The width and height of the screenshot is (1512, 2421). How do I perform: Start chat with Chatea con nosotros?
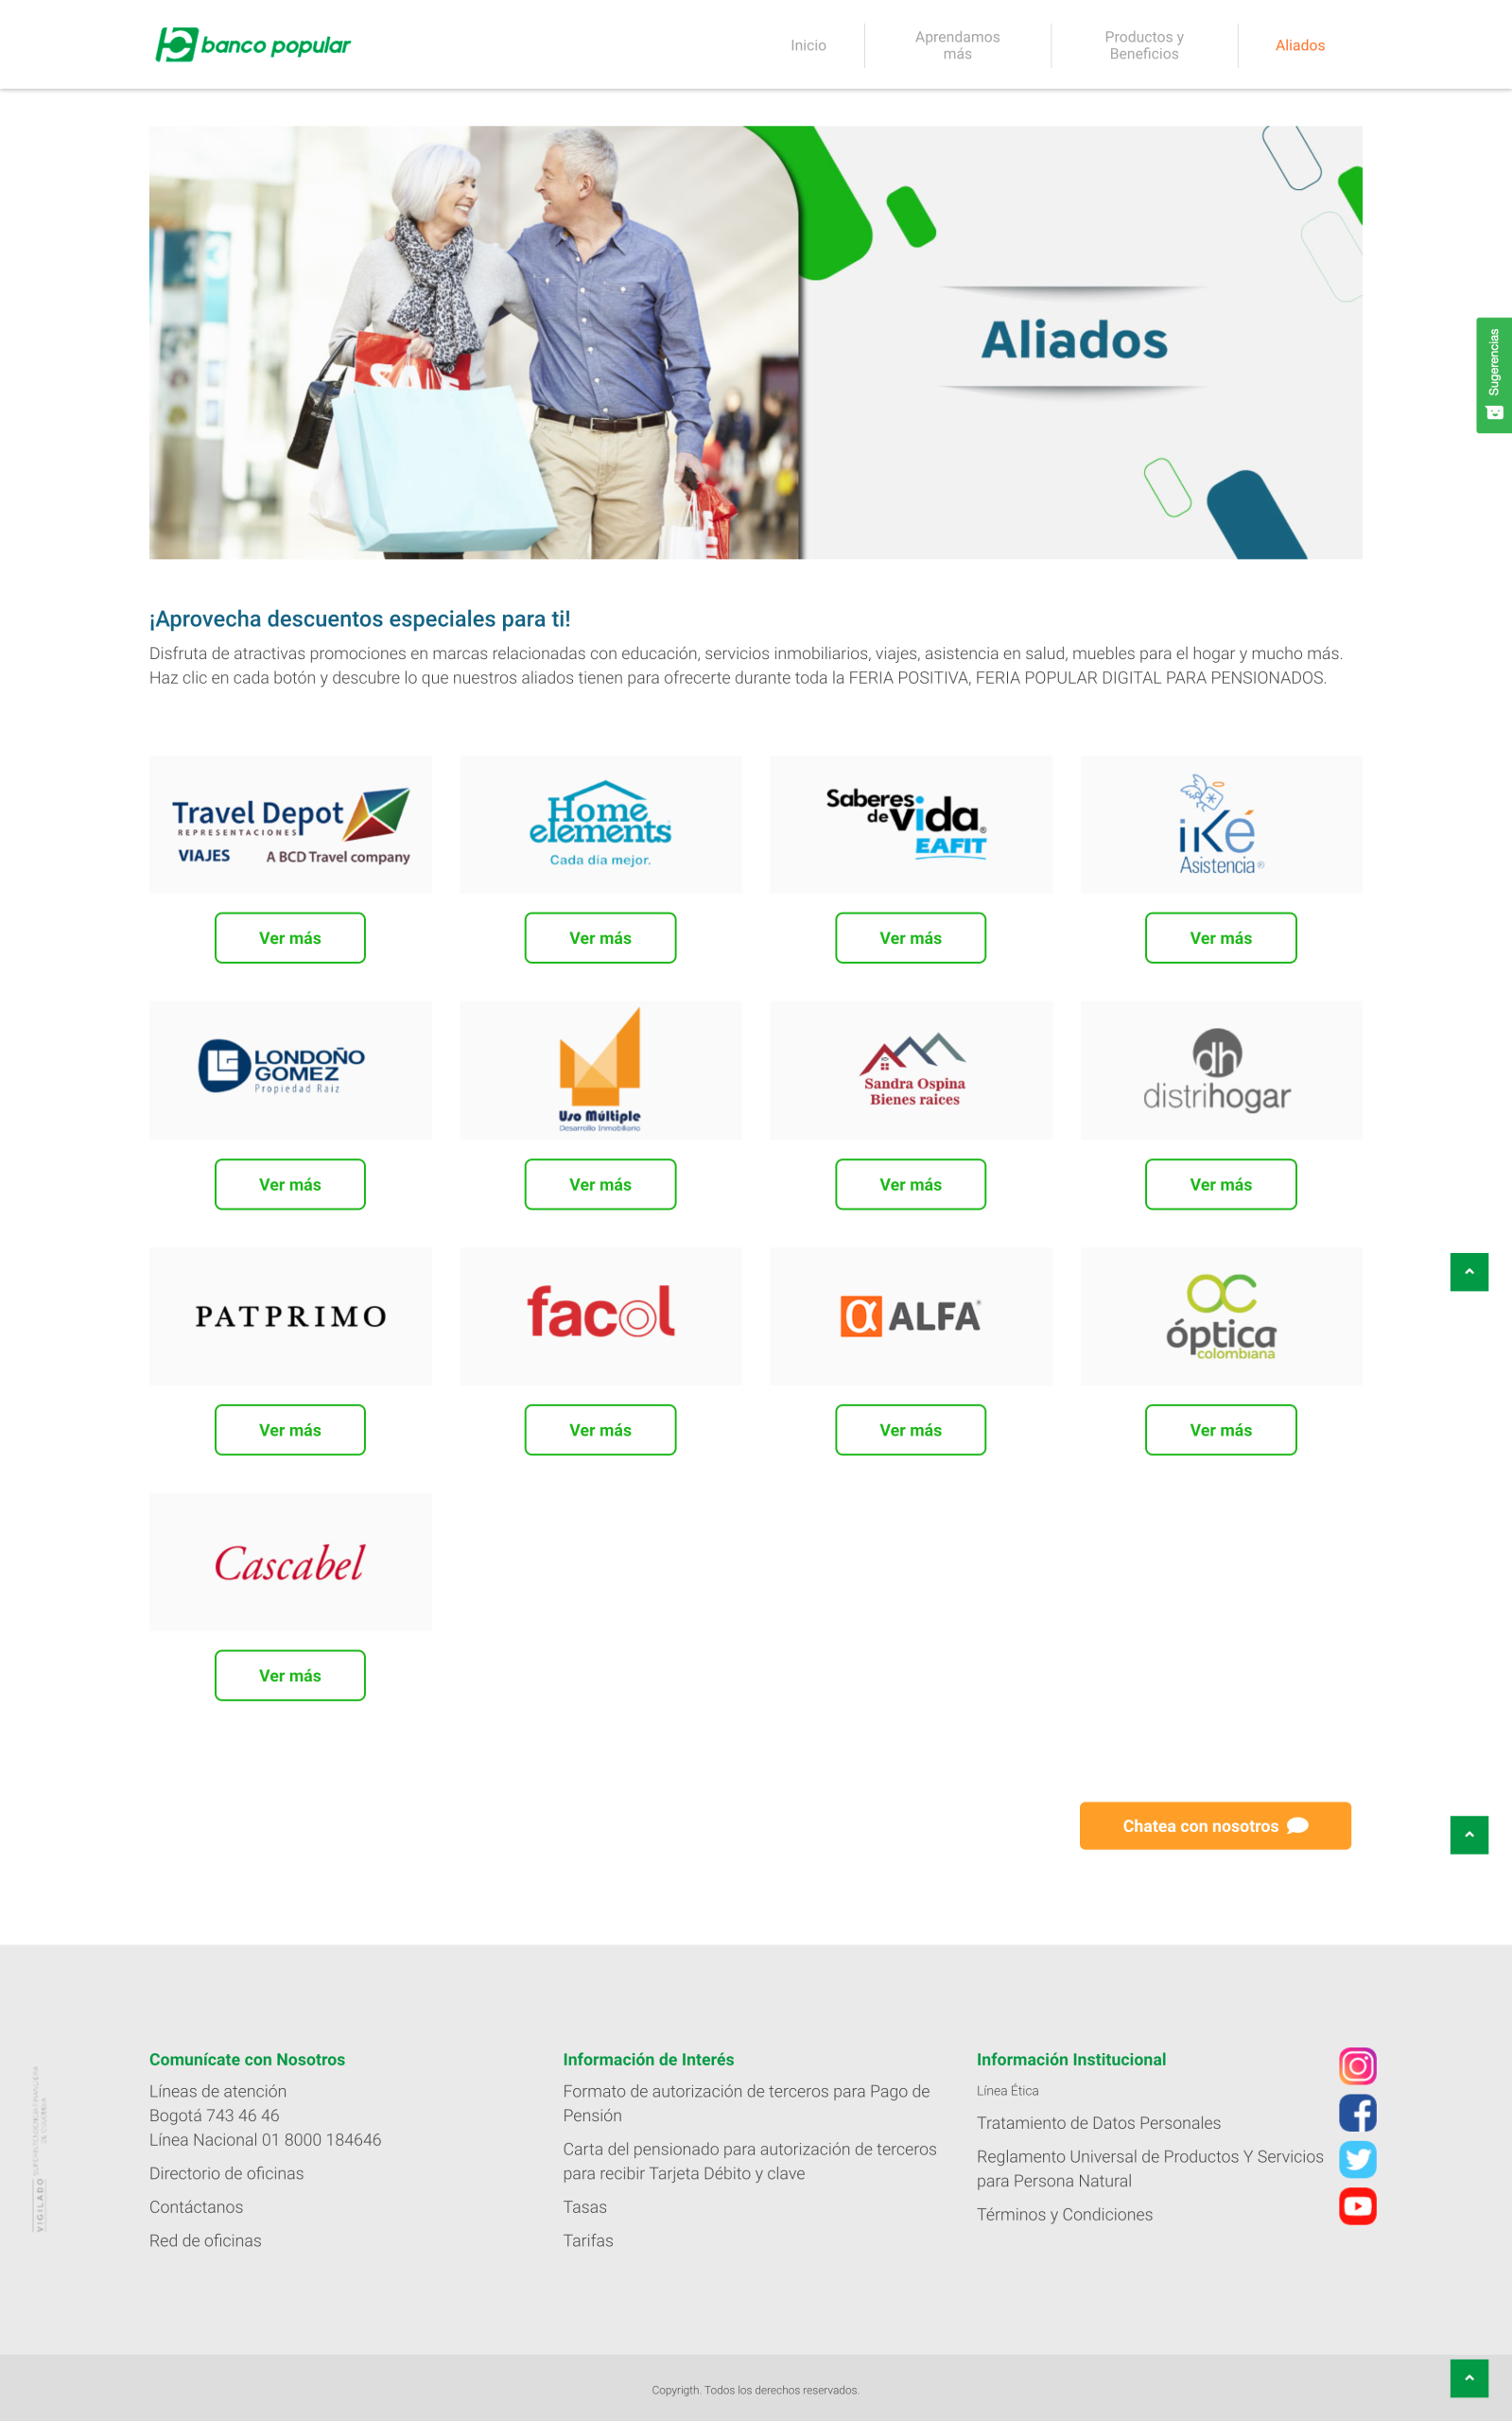coord(1215,1826)
